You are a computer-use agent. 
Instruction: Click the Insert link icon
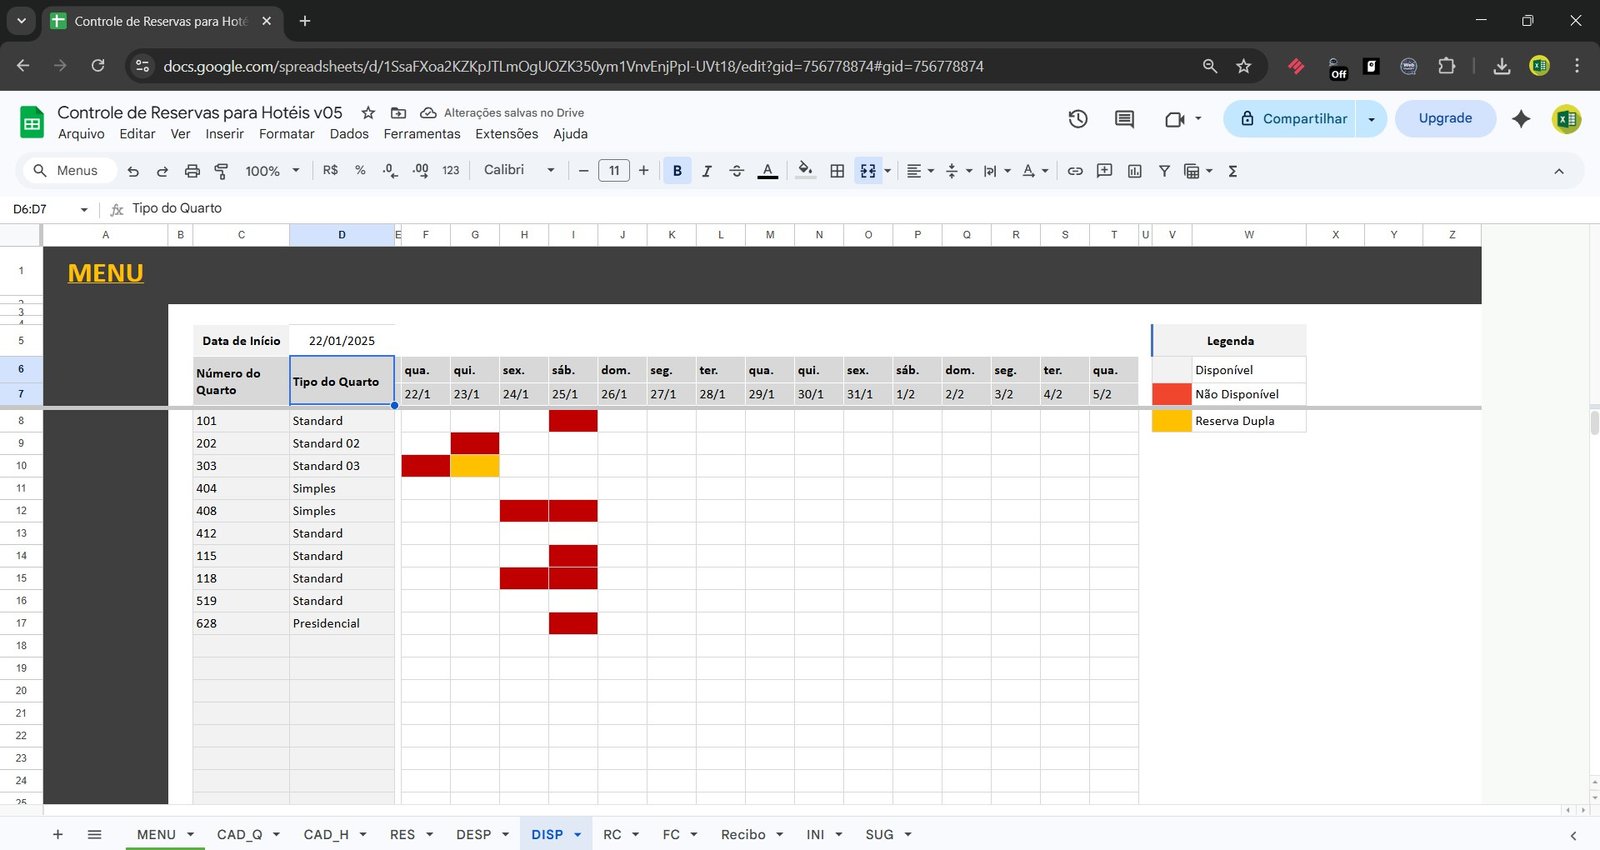pos(1075,171)
